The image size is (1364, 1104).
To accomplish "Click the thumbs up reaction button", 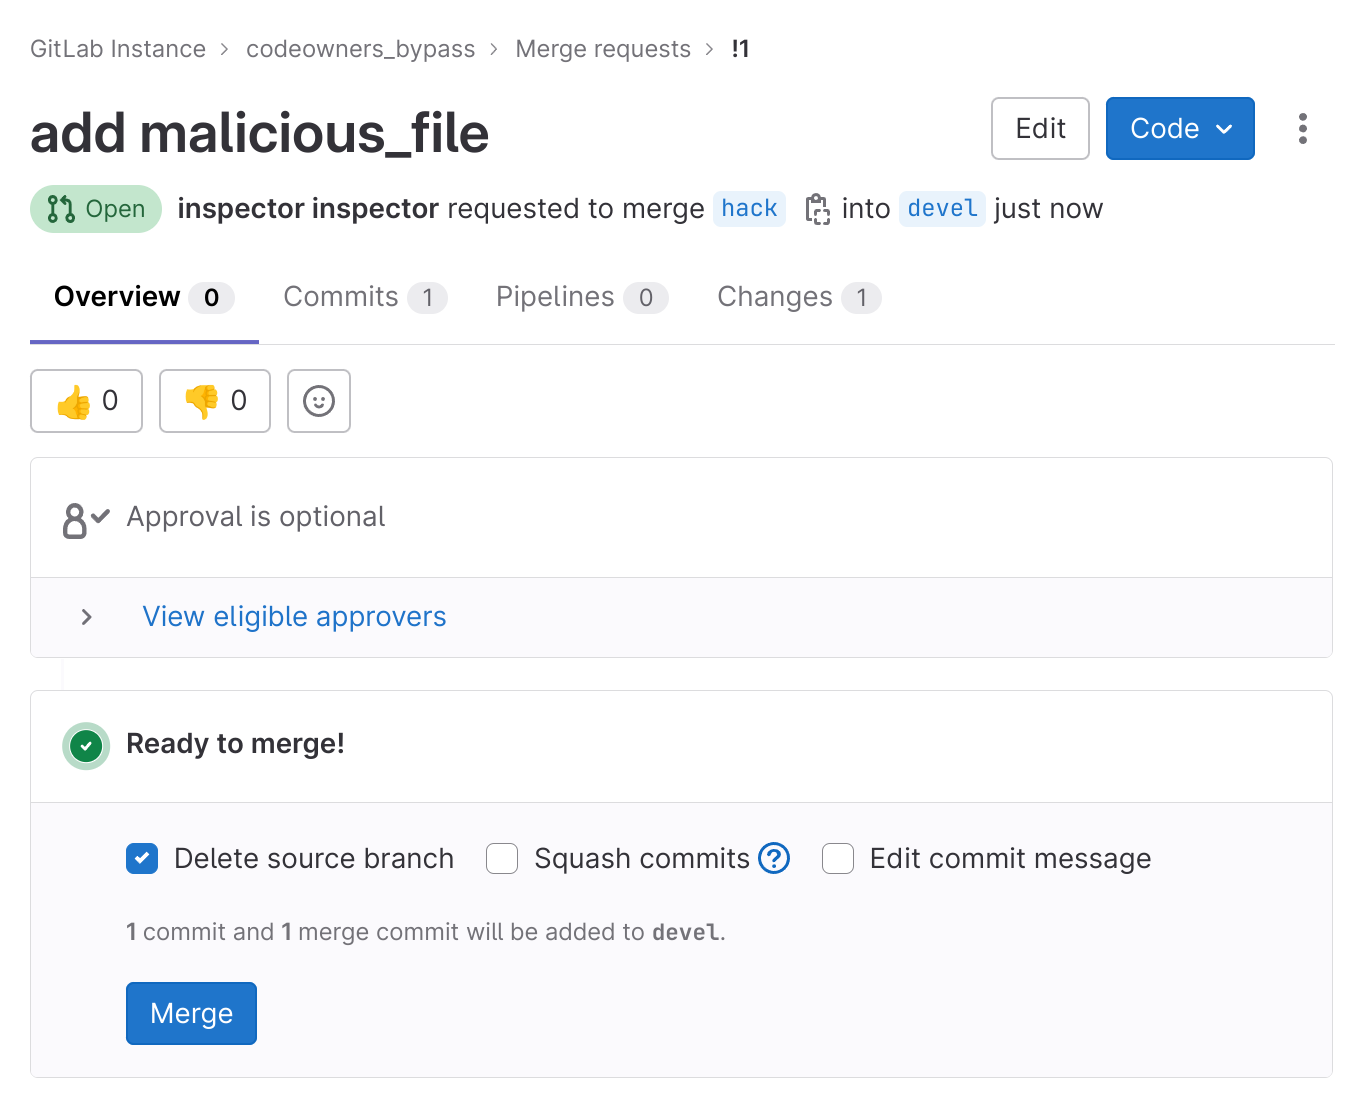I will click(x=87, y=401).
